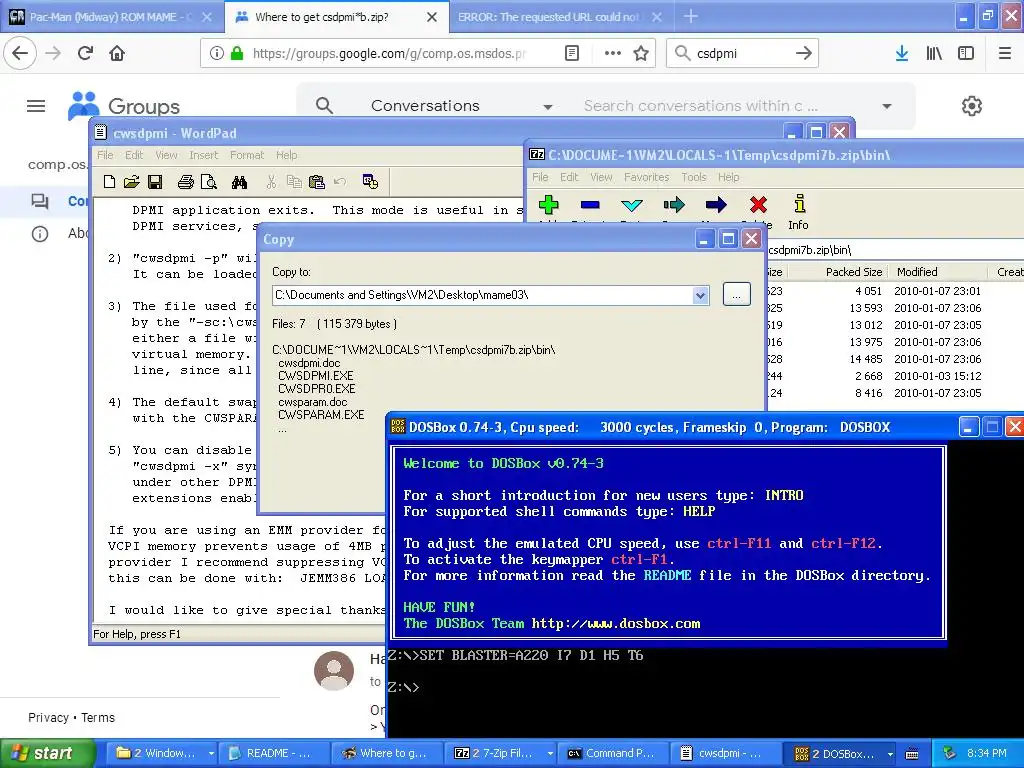Bookmark this page with star icon
Screen dimensions: 1024x768
click(x=641, y=53)
